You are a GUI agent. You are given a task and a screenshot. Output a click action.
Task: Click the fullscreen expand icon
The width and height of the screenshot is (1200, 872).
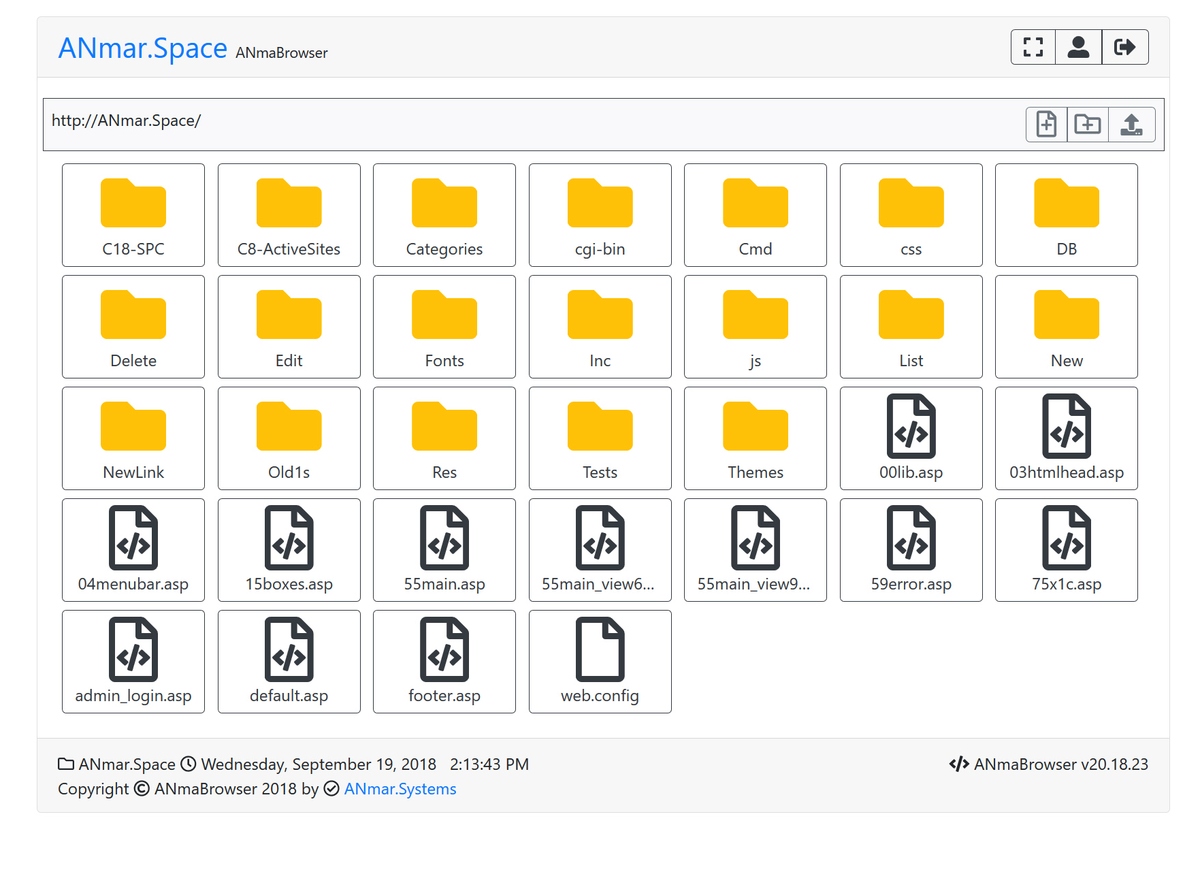[x=1033, y=47]
